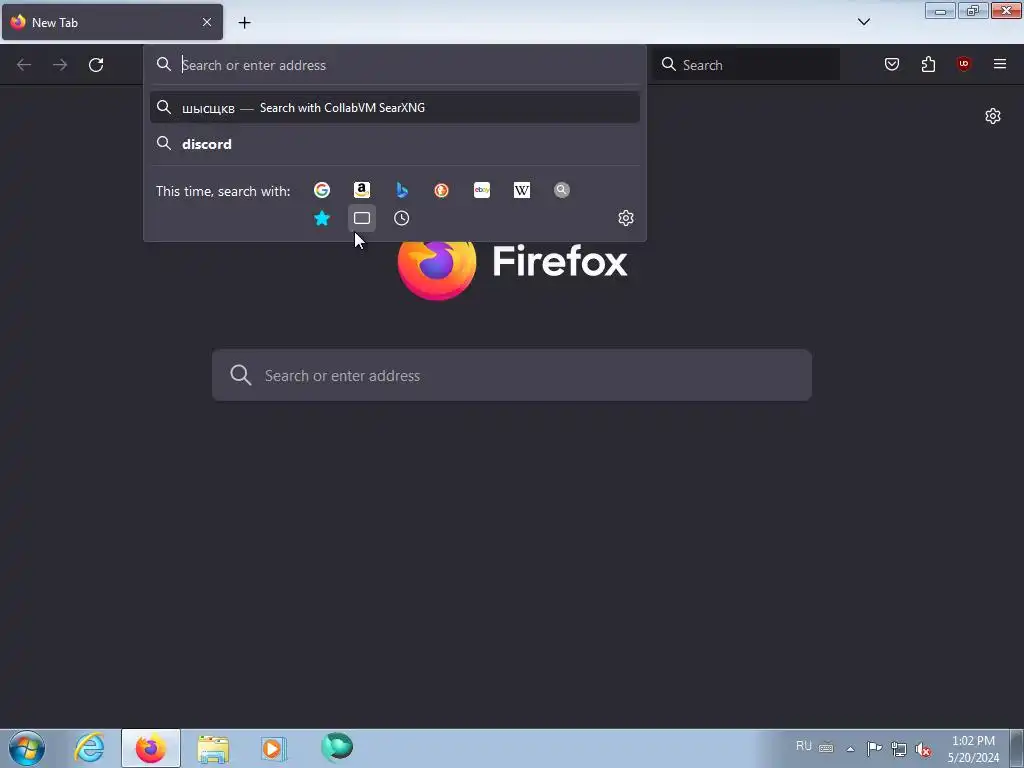The height and width of the screenshot is (768, 1024).
Task: Open search settings gear in dropdown
Action: click(x=626, y=218)
